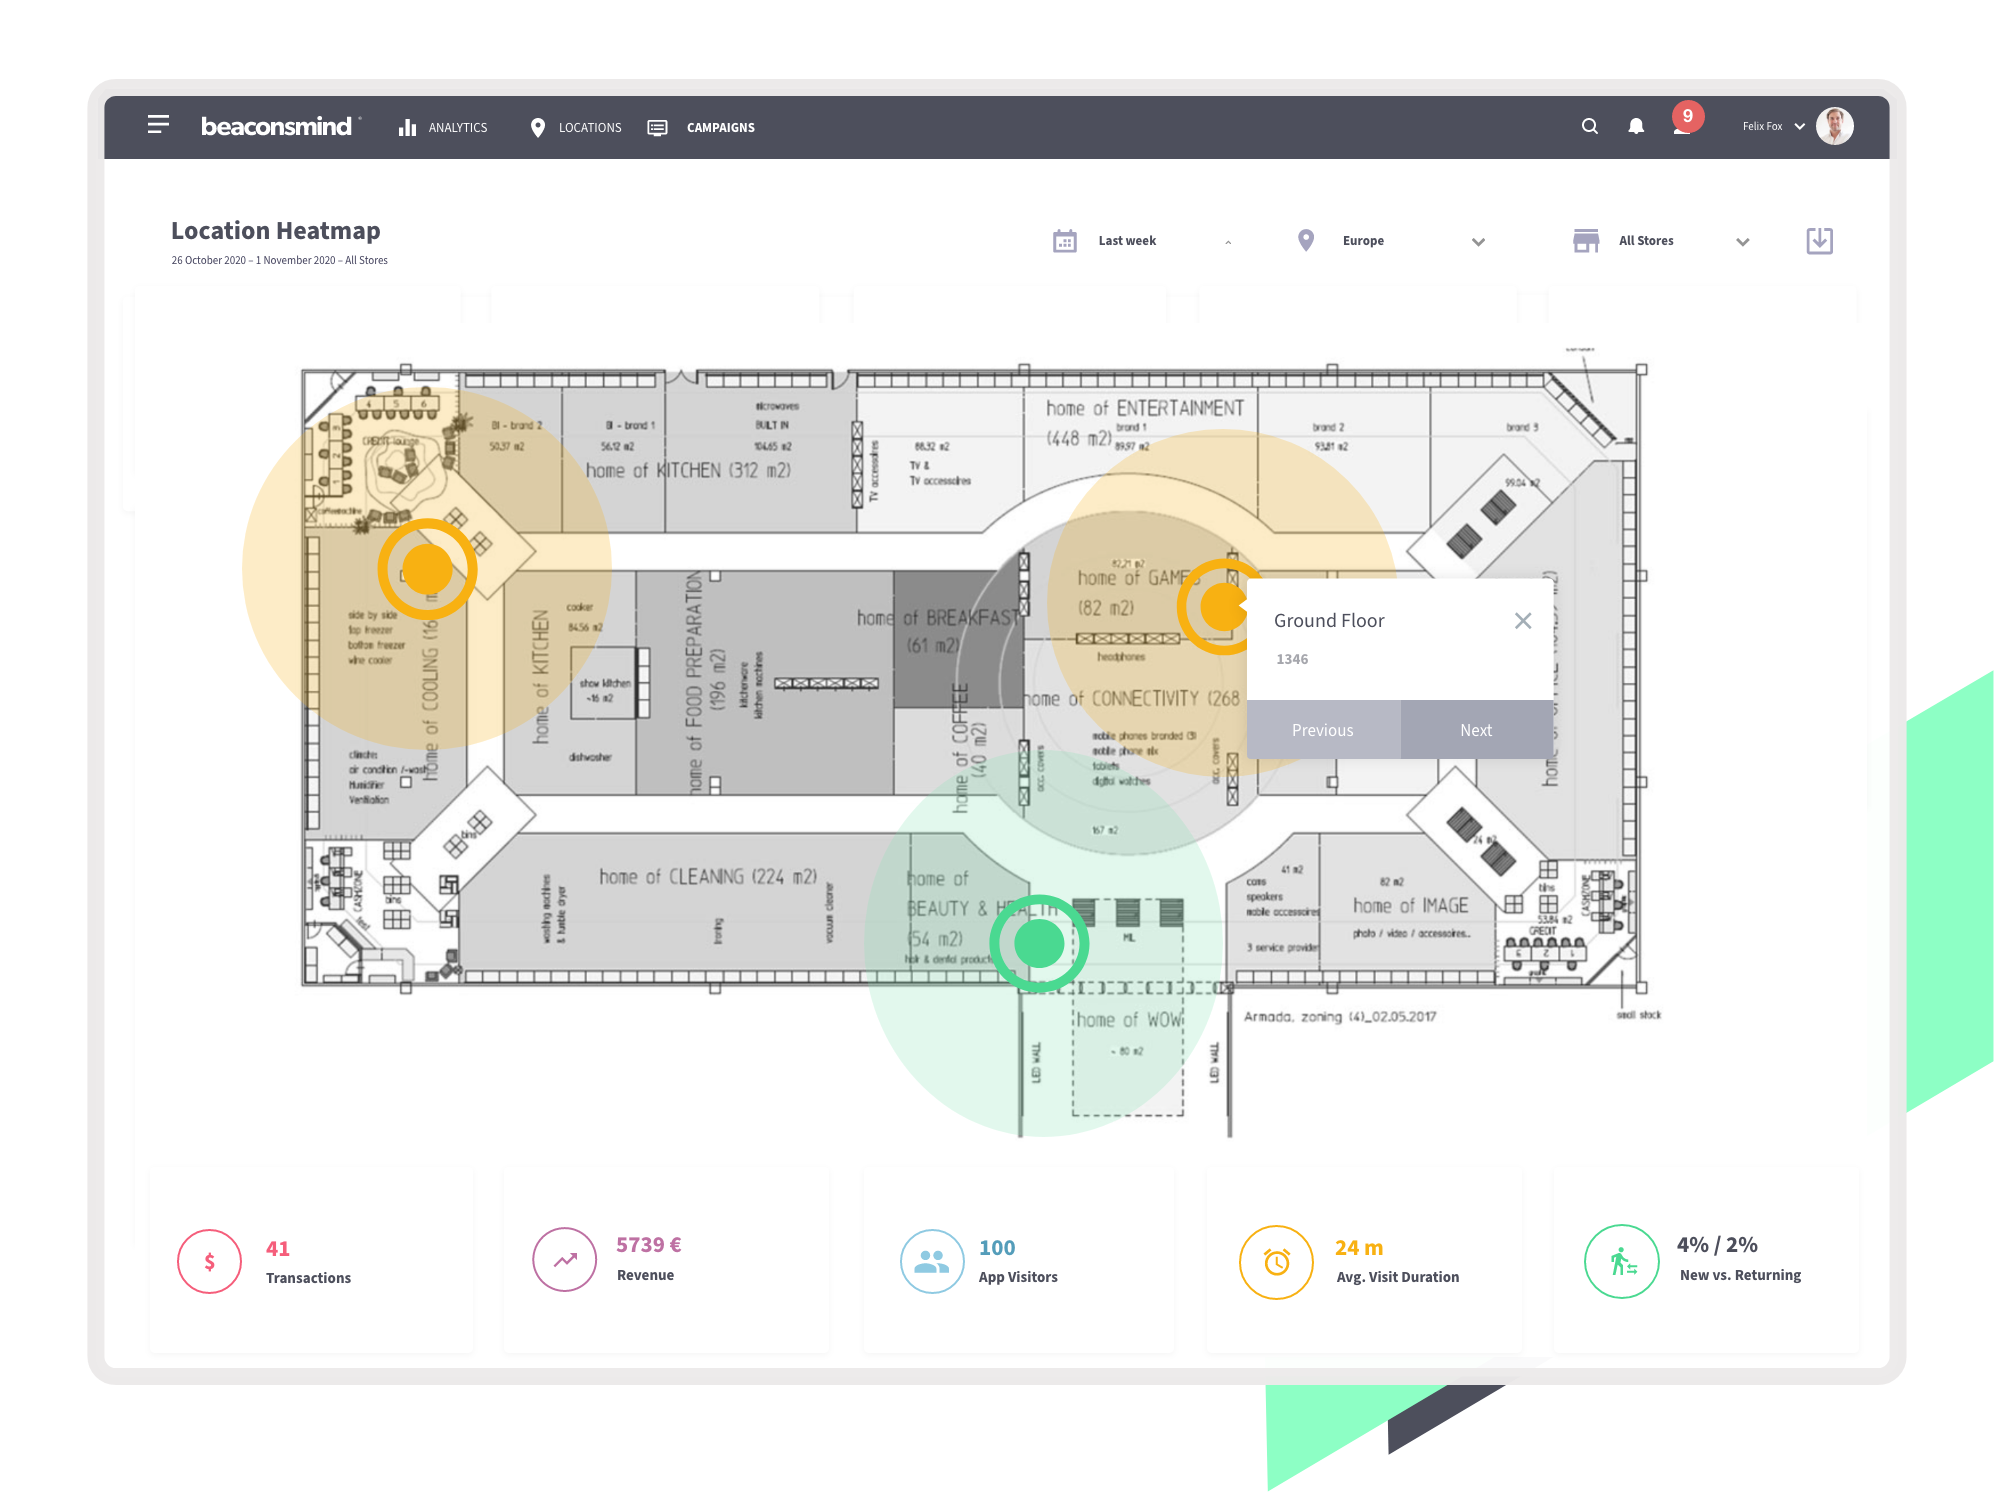
Task: Click the Avg. Visit Duration clock icon
Action: 1276,1262
